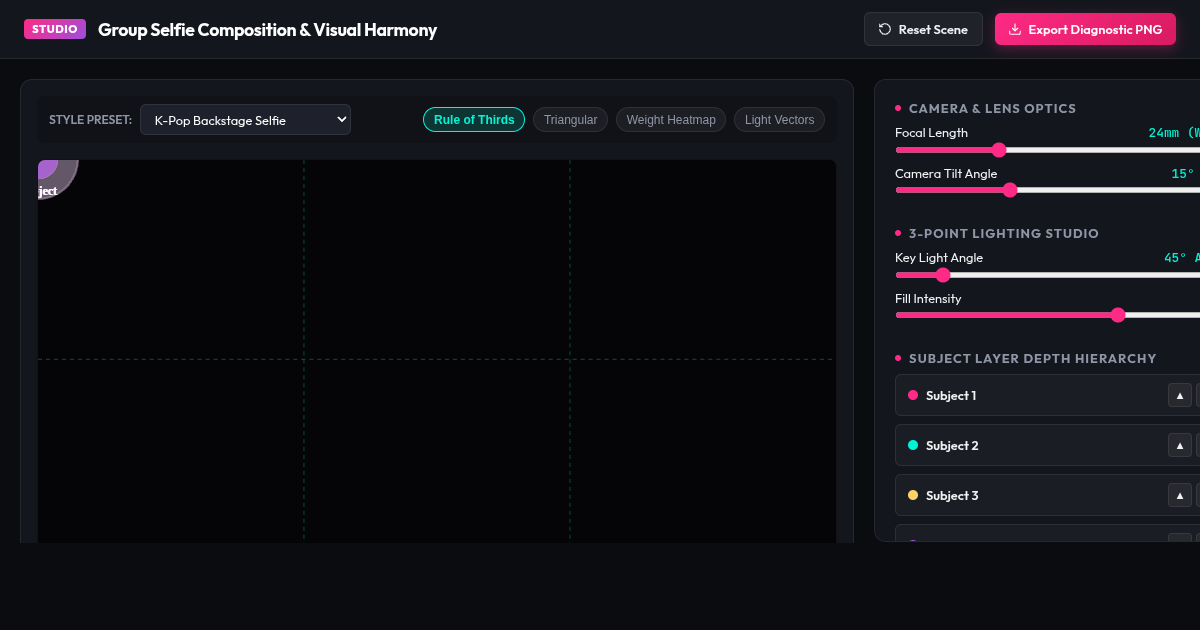The width and height of the screenshot is (1200, 630).
Task: Click the 24mm focal length value
Action: click(x=1174, y=133)
